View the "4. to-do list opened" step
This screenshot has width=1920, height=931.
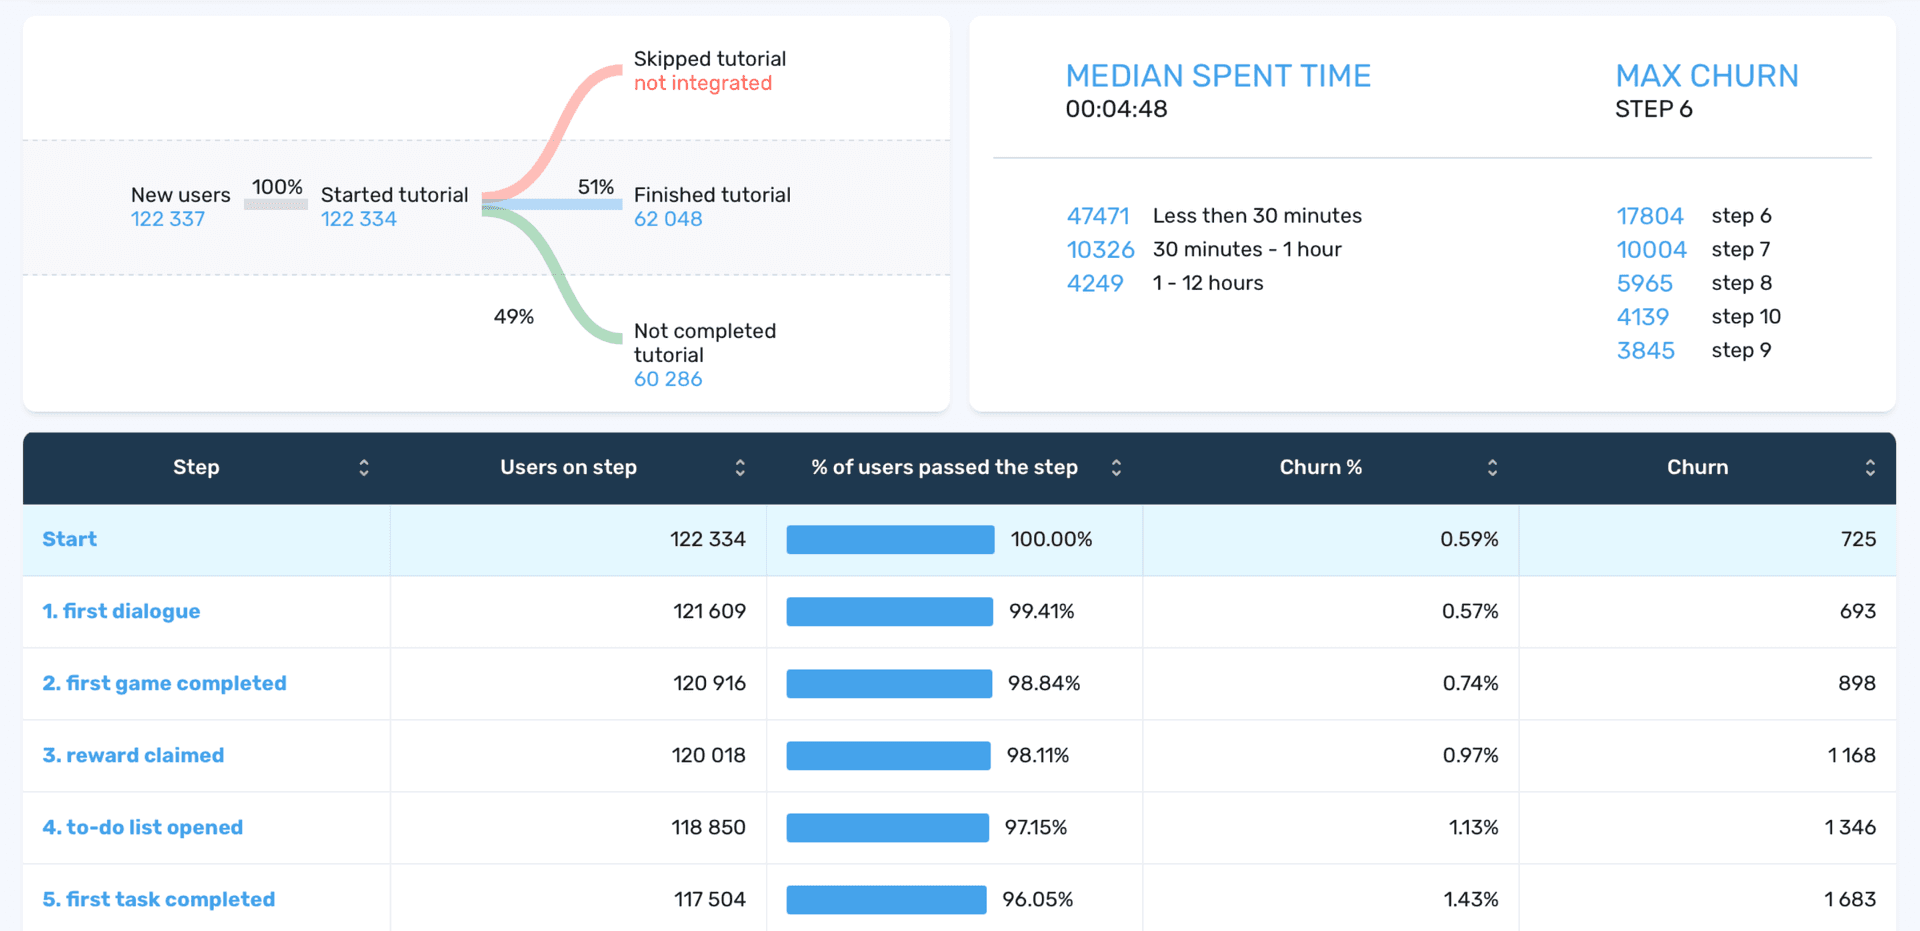tap(142, 827)
